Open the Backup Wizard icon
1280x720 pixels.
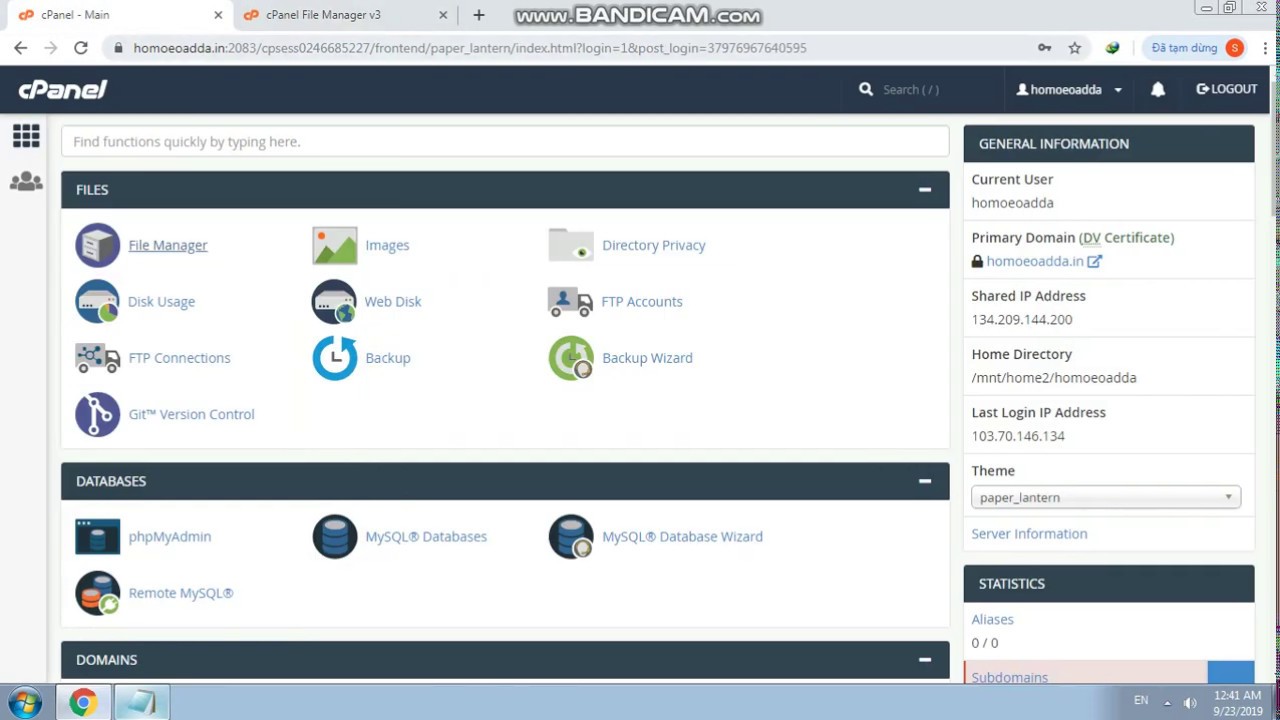[x=571, y=358]
